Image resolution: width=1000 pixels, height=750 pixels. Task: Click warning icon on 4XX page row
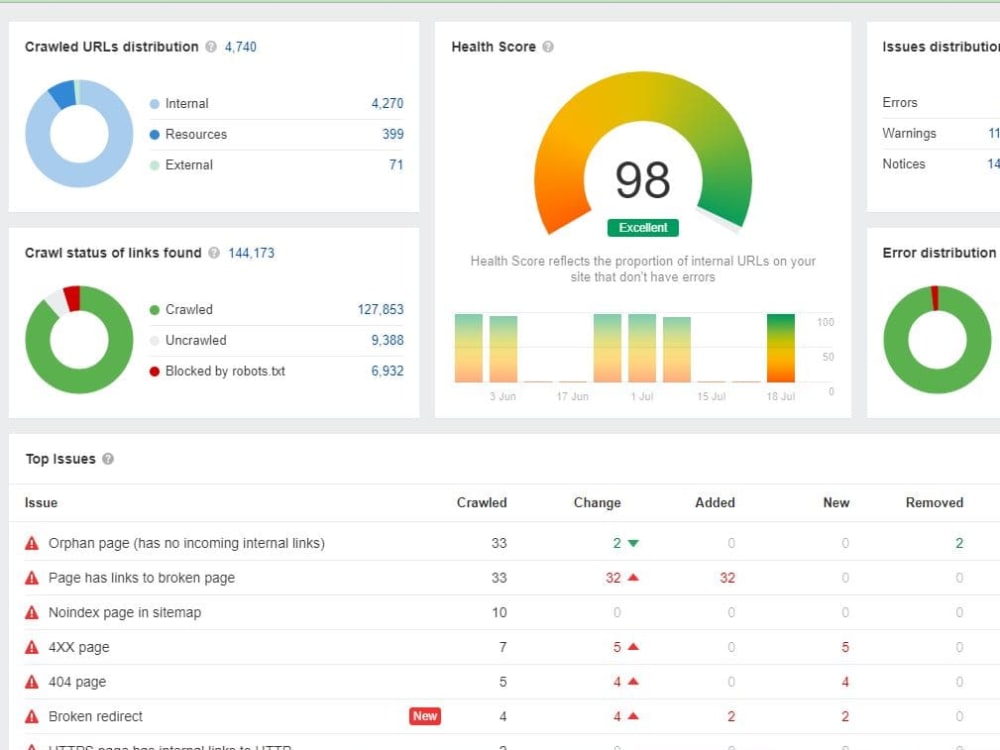32,647
